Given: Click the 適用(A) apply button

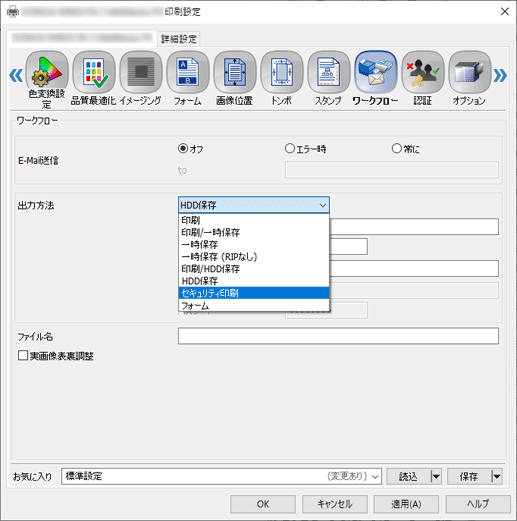Looking at the screenshot, I should tap(406, 504).
